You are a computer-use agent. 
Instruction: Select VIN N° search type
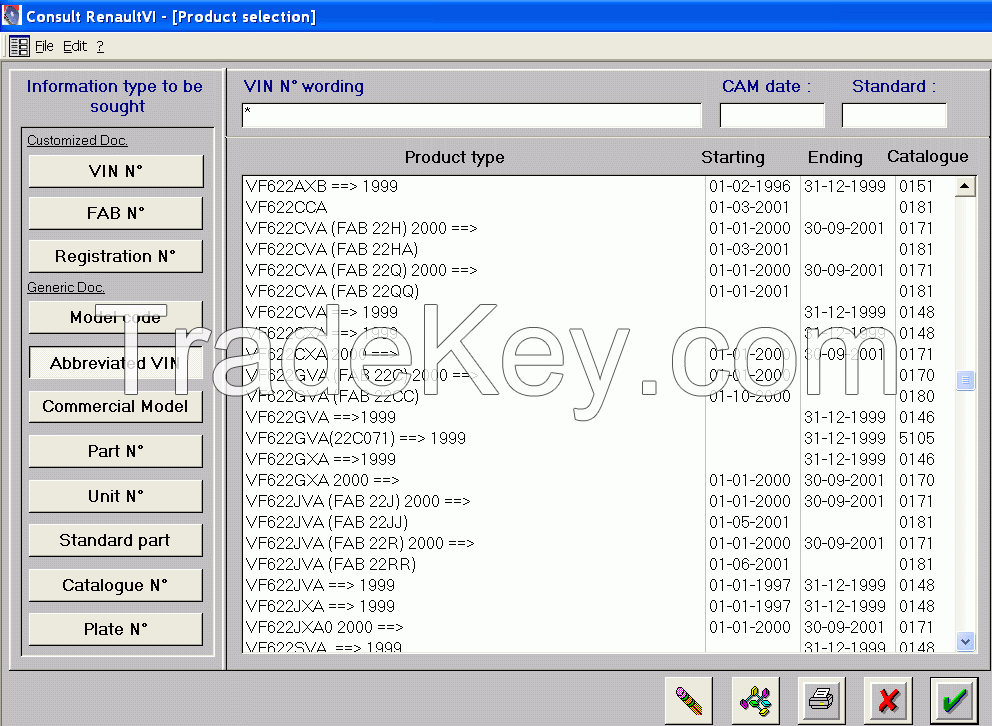point(116,171)
